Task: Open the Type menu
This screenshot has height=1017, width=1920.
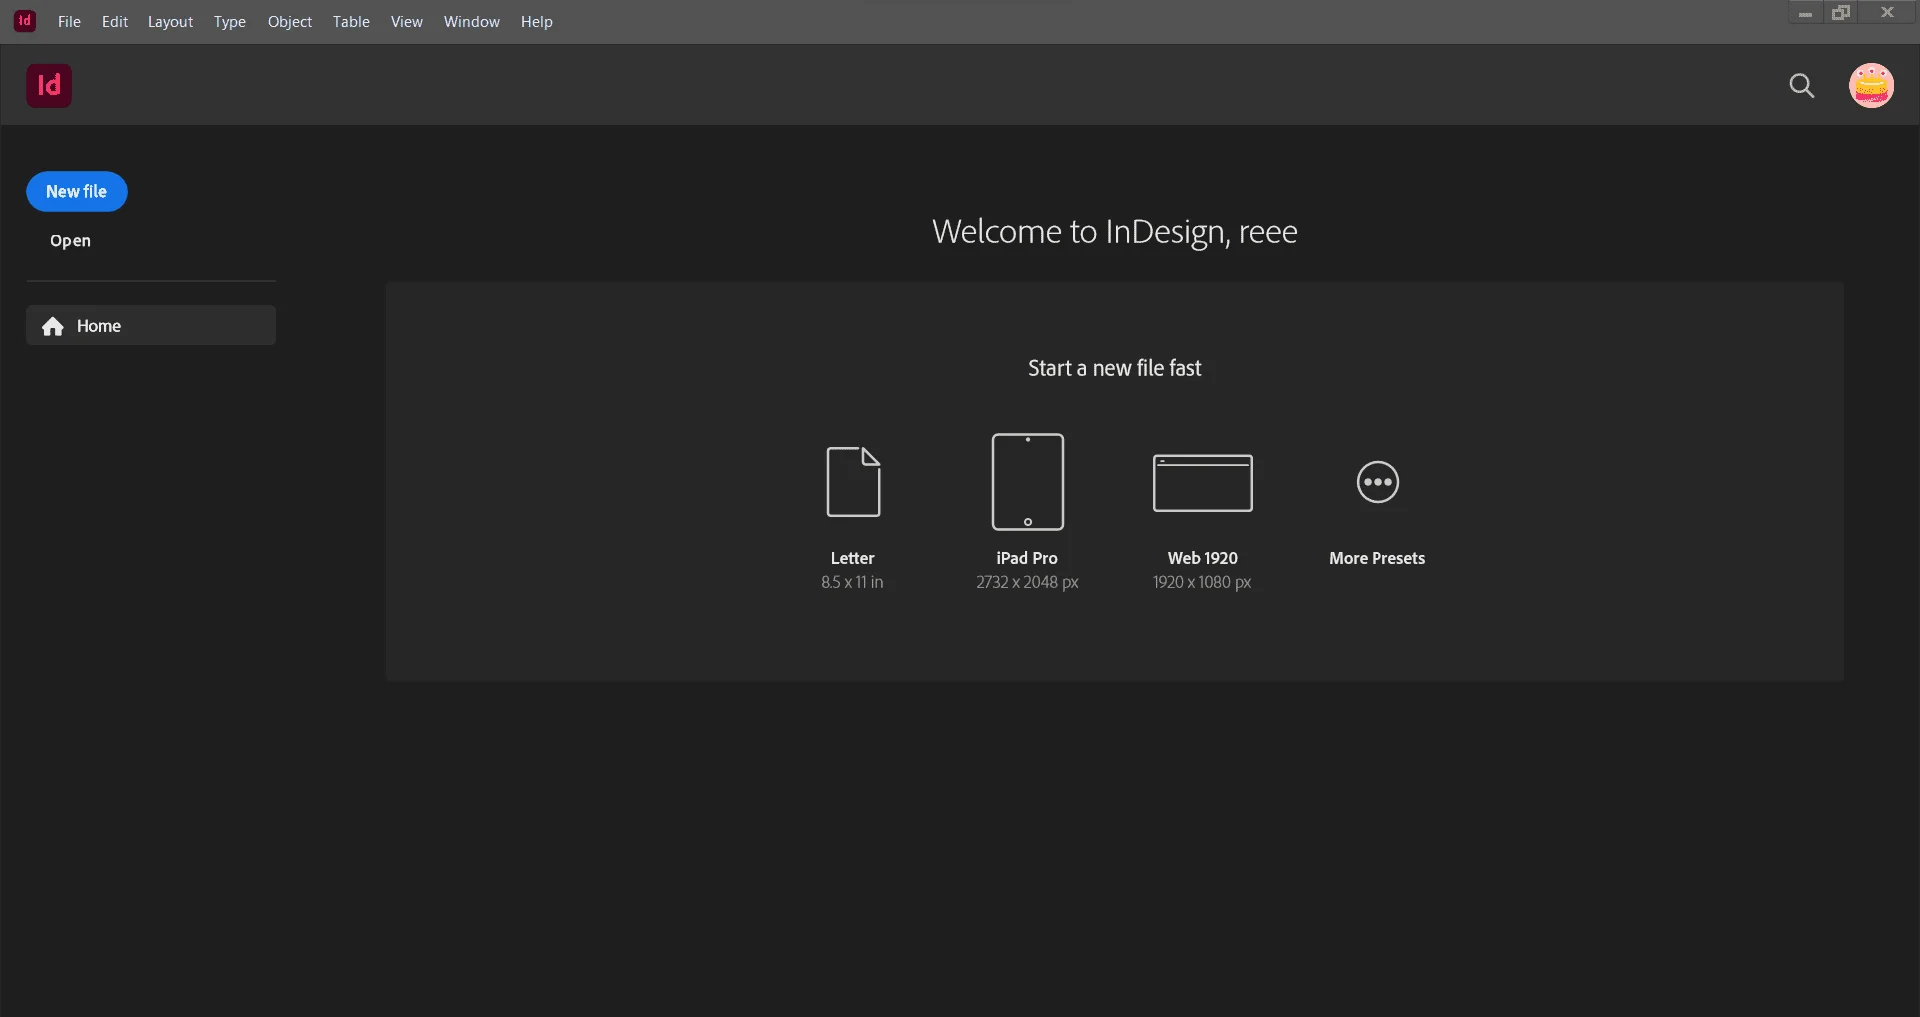Action: coord(230,21)
